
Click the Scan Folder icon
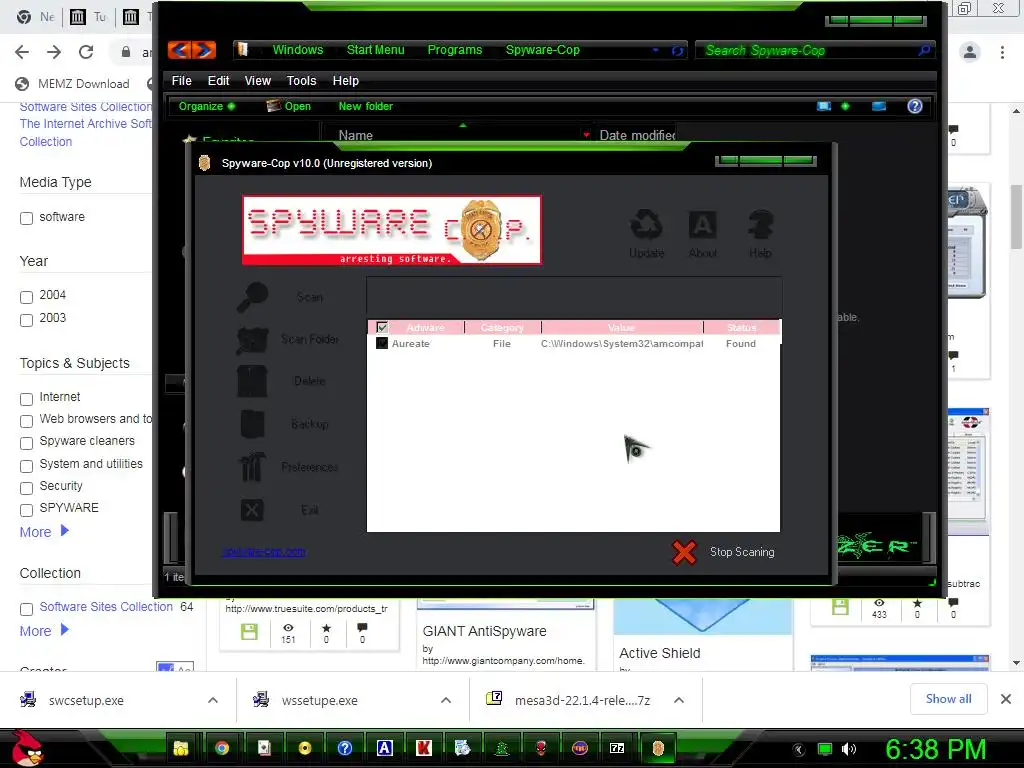[252, 340]
